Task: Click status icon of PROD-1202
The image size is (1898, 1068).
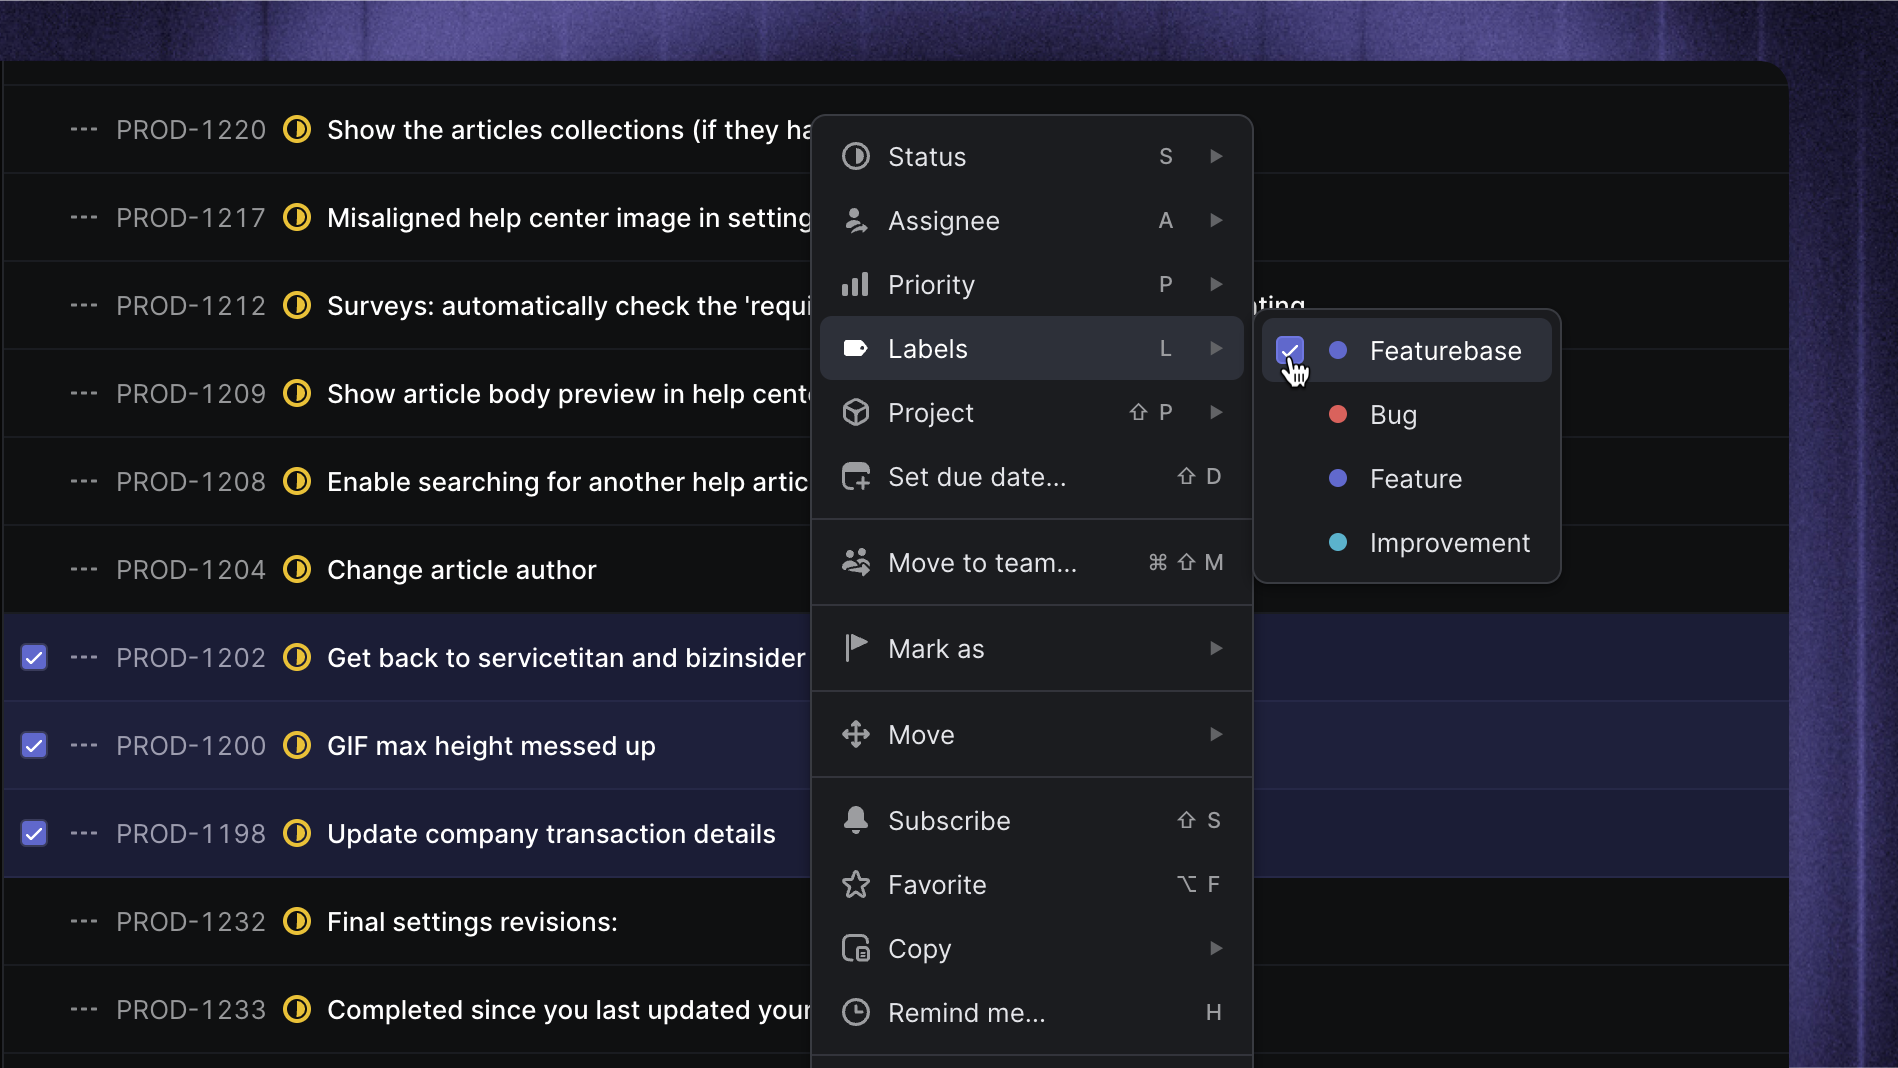Action: [297, 658]
